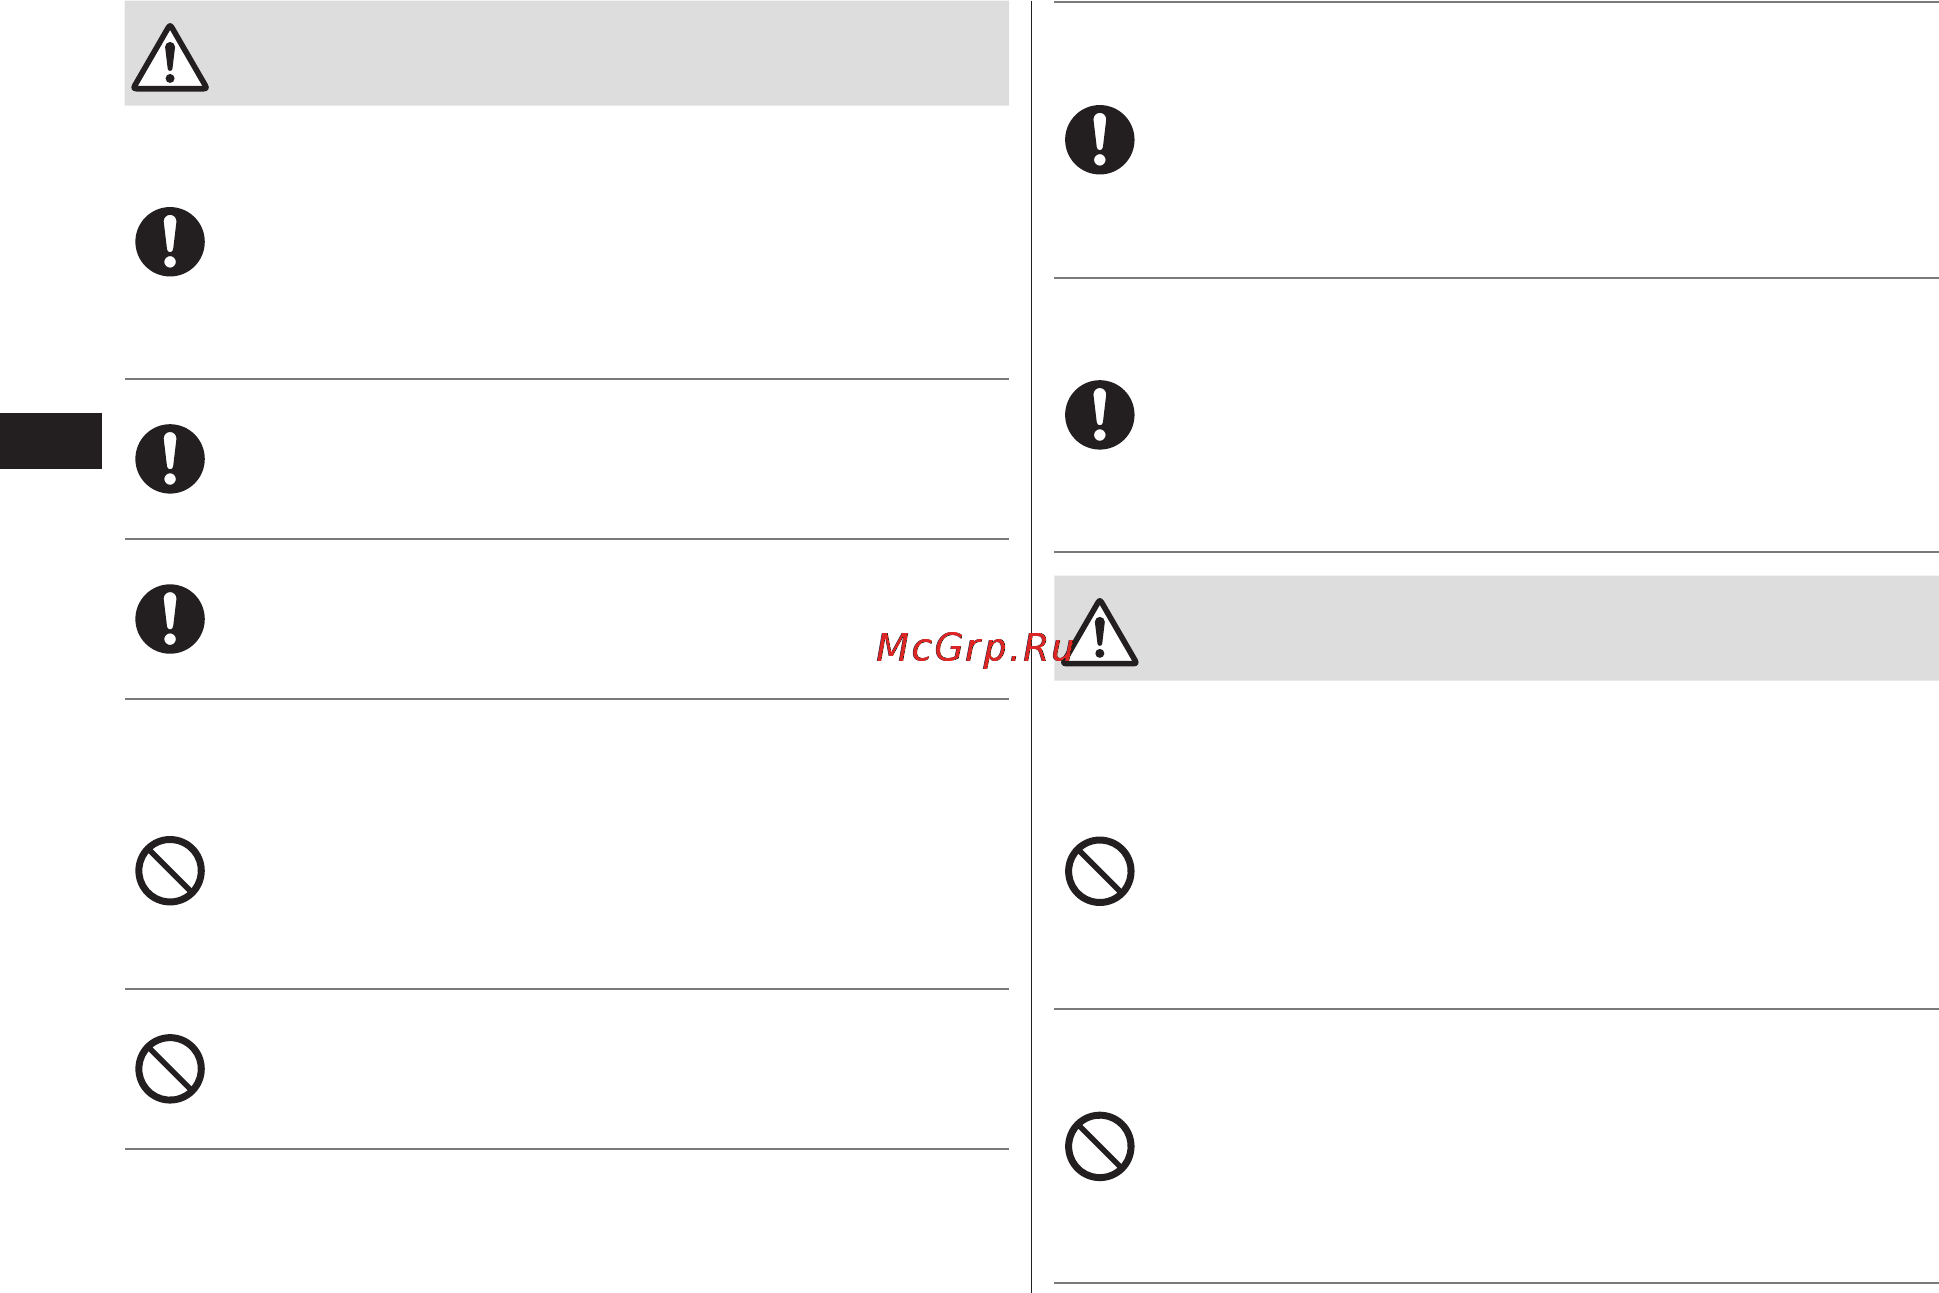Select the lowest prohibition sign in the left column
This screenshot has width=1939, height=1293.
[170, 1069]
